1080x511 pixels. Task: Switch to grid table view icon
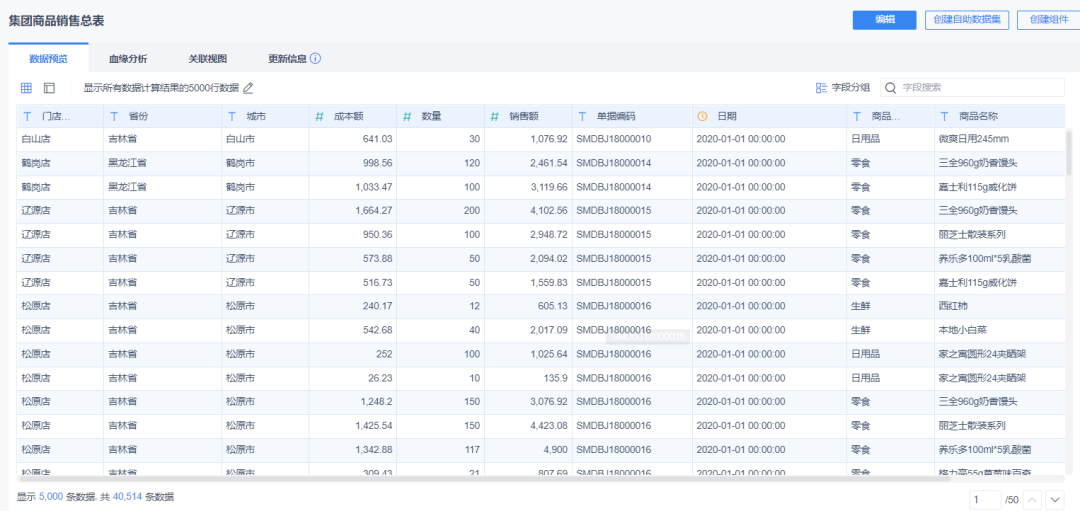tap(26, 88)
